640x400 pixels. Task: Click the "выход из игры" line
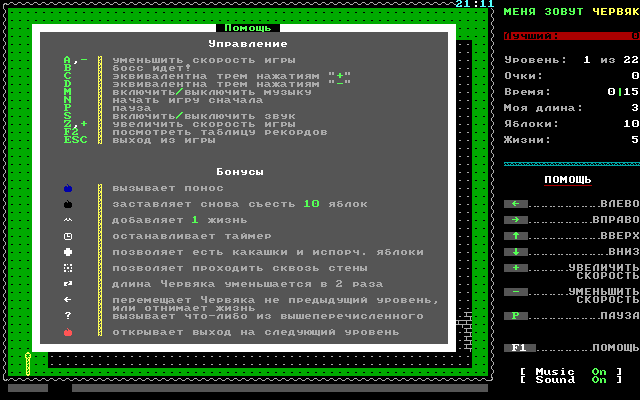pos(164,140)
